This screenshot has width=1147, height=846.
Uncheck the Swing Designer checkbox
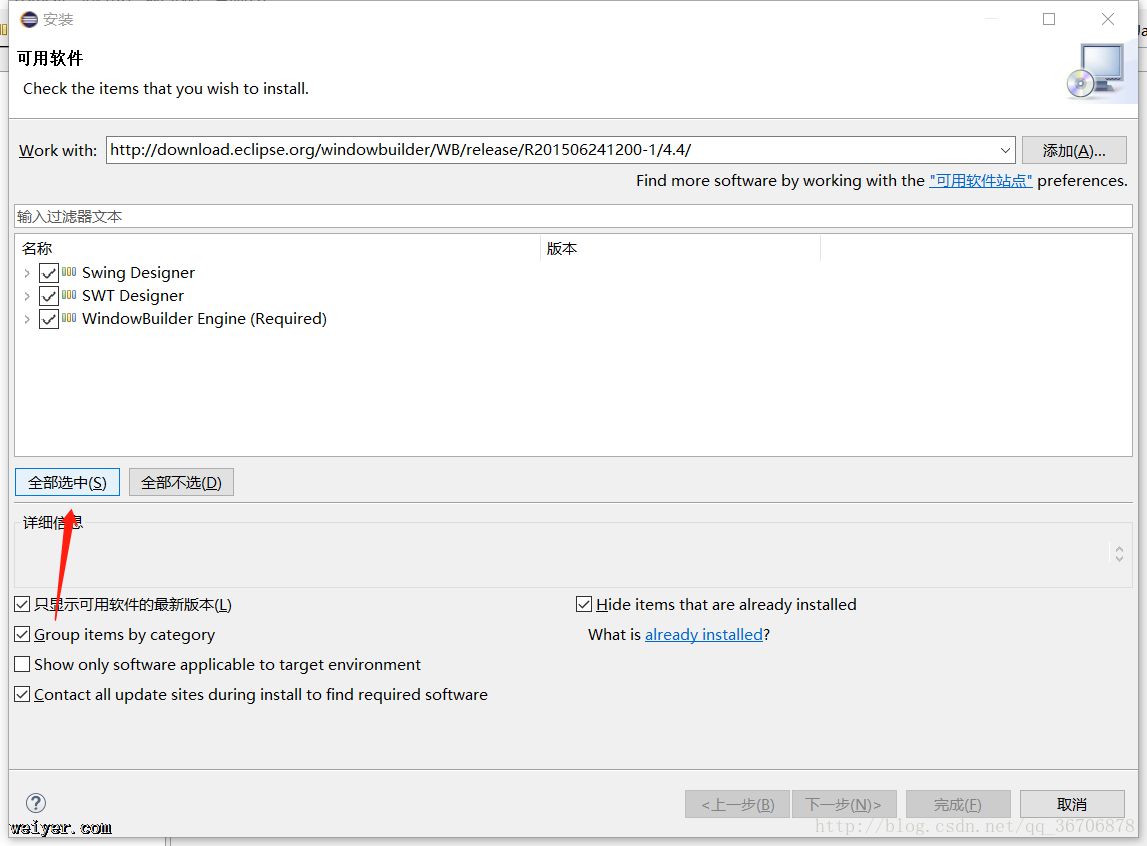click(x=49, y=273)
